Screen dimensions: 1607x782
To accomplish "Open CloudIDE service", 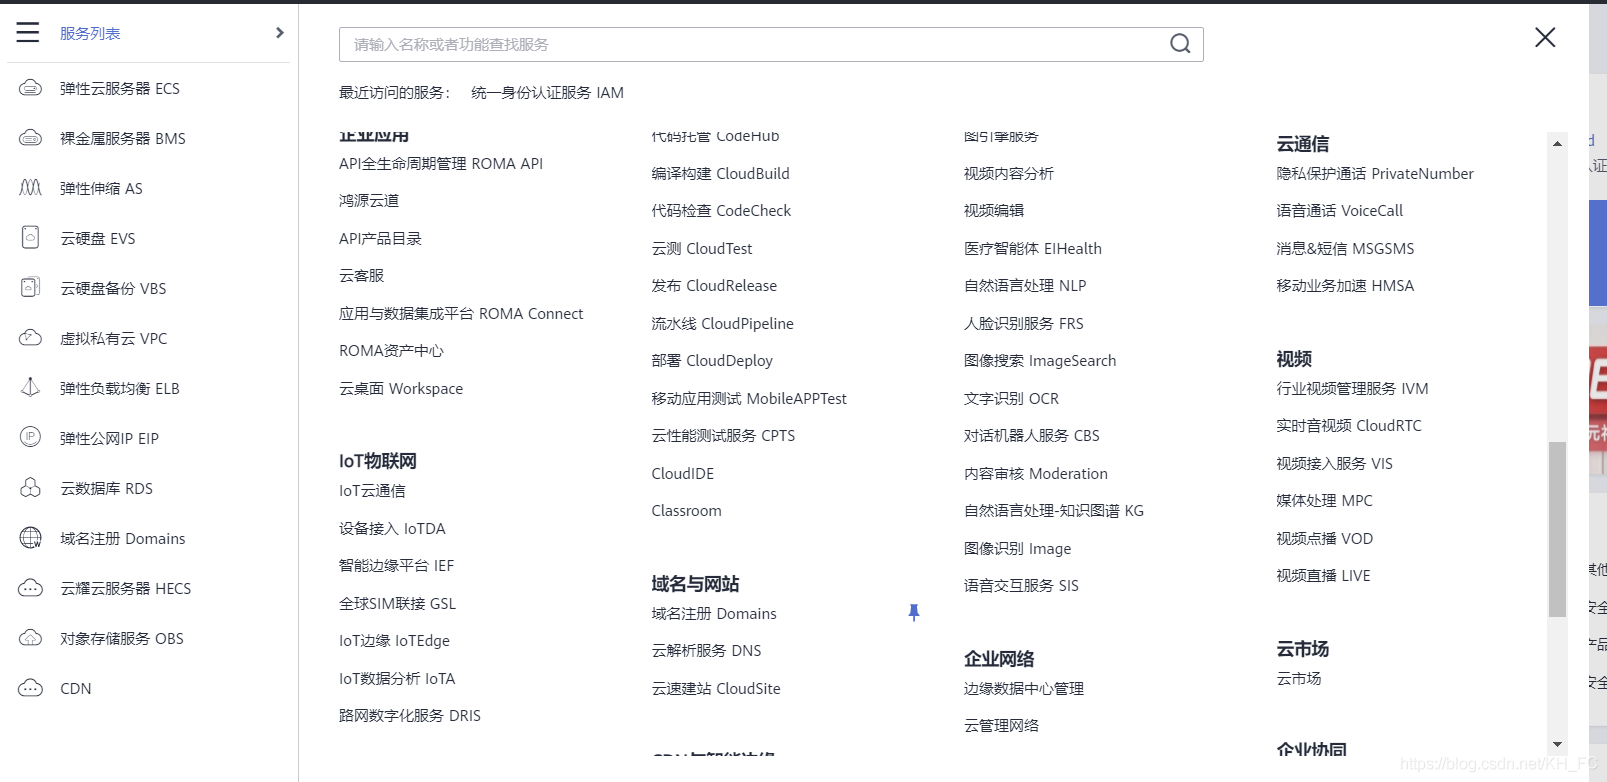I will [683, 473].
